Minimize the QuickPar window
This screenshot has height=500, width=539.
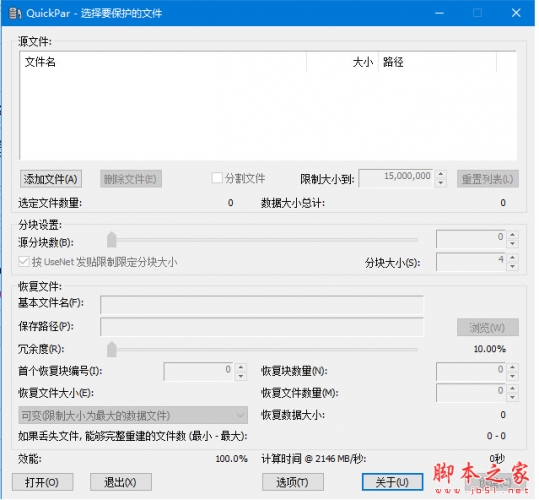click(x=439, y=13)
